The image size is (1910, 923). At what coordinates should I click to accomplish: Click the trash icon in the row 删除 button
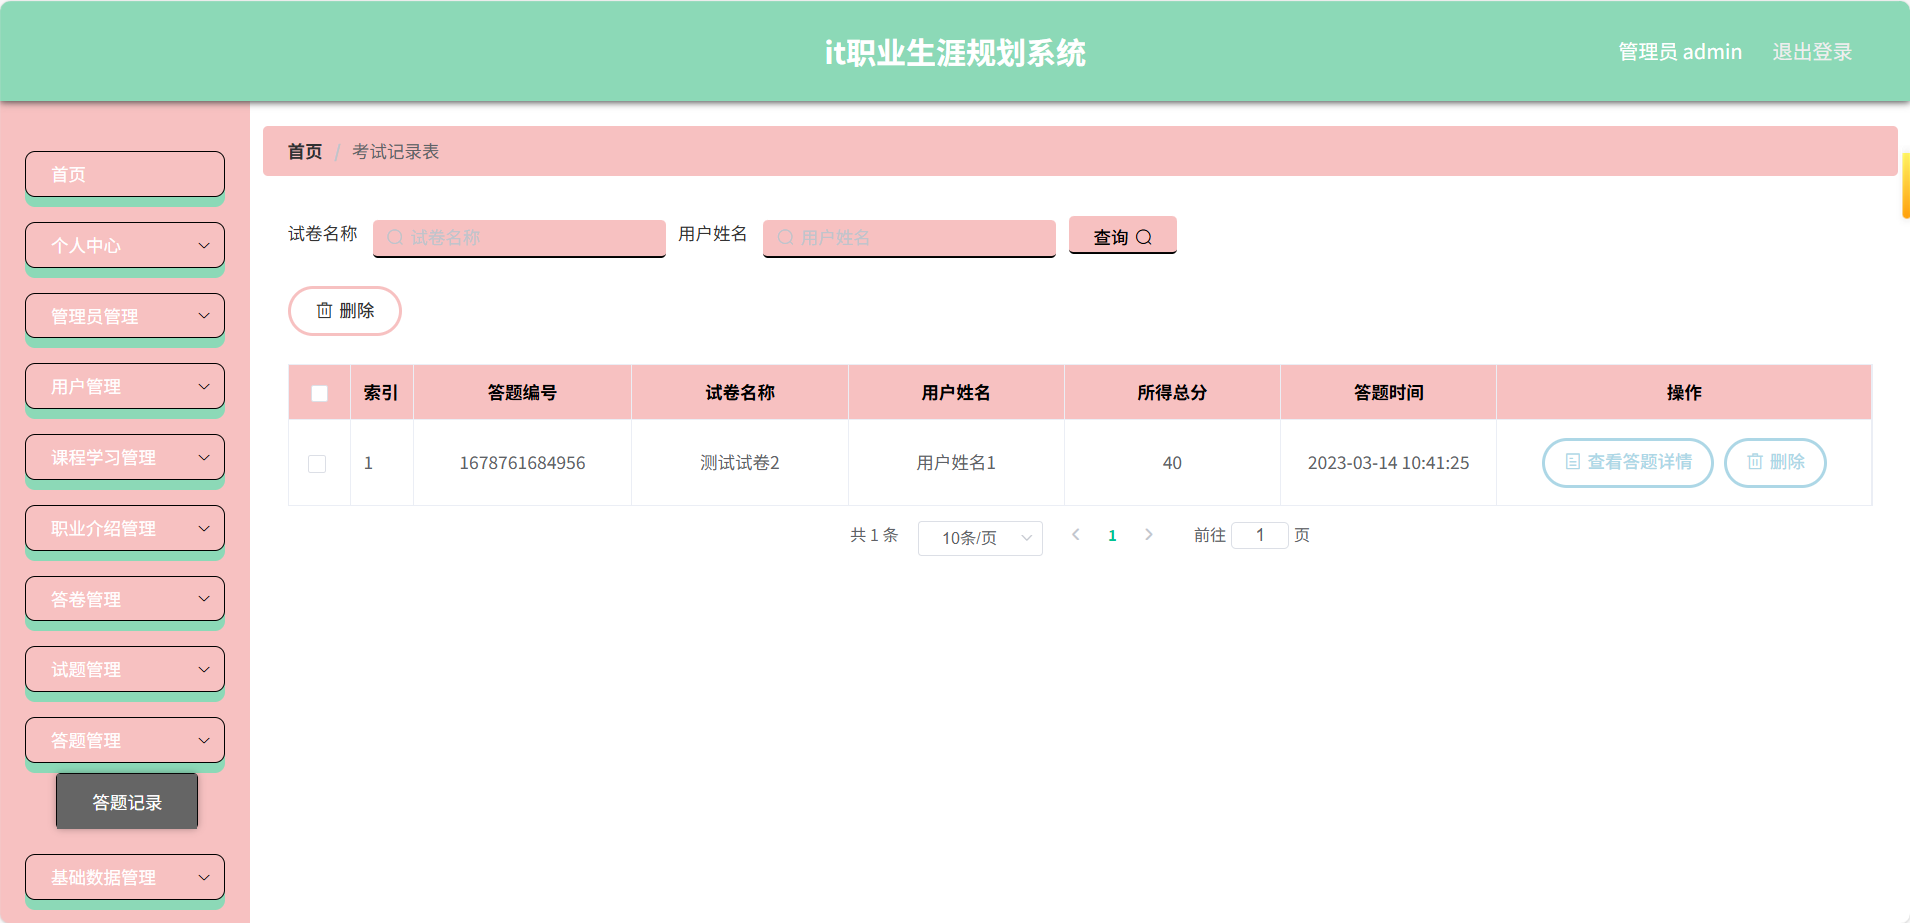[x=1755, y=462]
